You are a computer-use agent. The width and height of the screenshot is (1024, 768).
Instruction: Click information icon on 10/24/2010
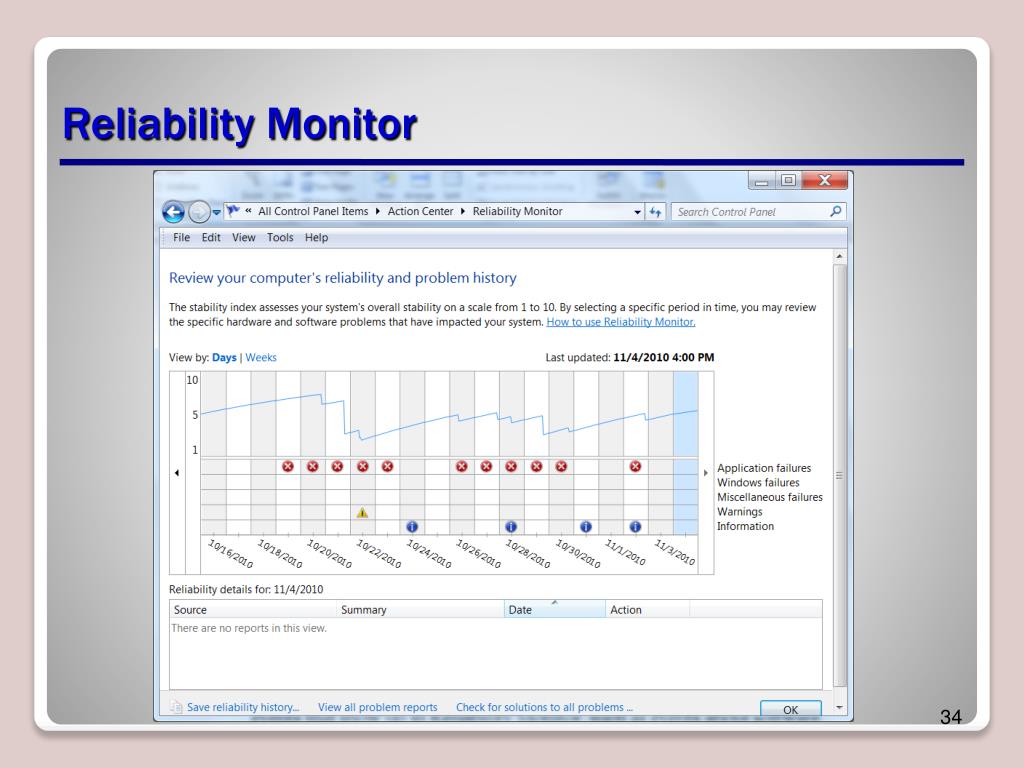(412, 526)
